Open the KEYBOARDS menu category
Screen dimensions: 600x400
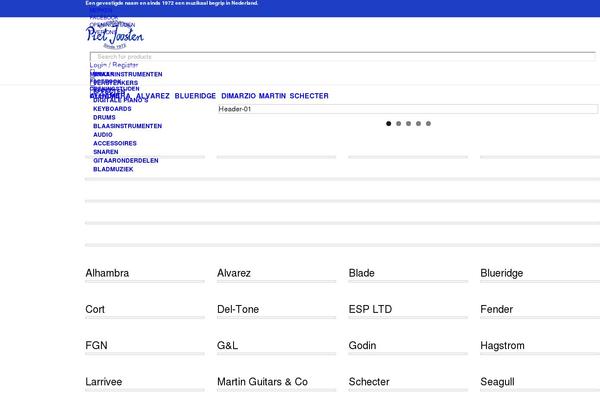[x=112, y=109]
